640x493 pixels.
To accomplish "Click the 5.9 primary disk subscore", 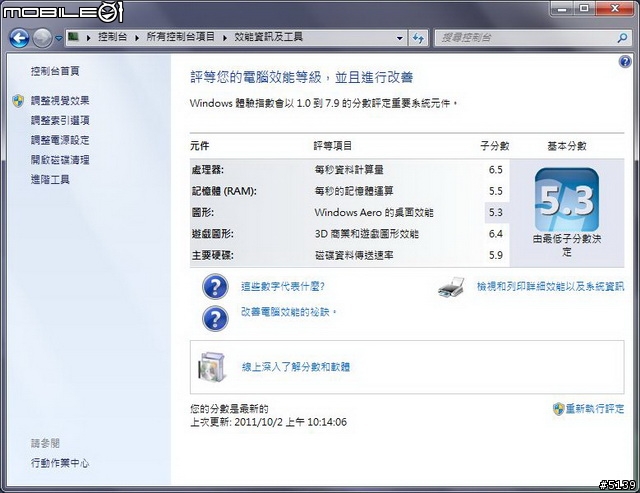I will 496,255.
